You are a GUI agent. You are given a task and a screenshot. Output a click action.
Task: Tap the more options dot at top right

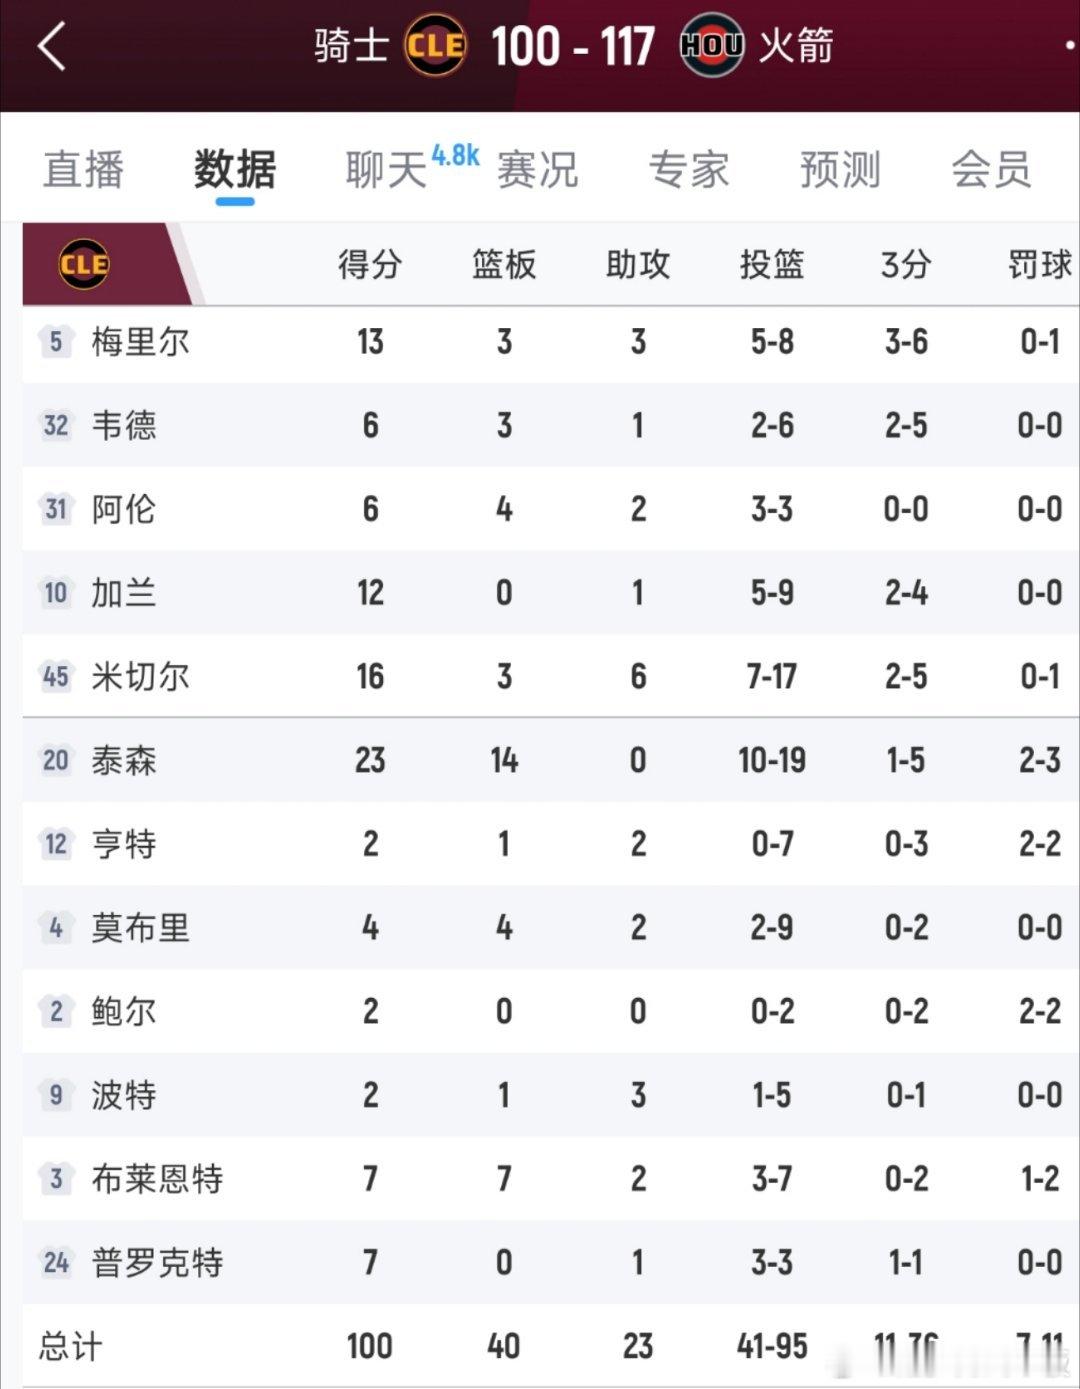tap(1071, 45)
